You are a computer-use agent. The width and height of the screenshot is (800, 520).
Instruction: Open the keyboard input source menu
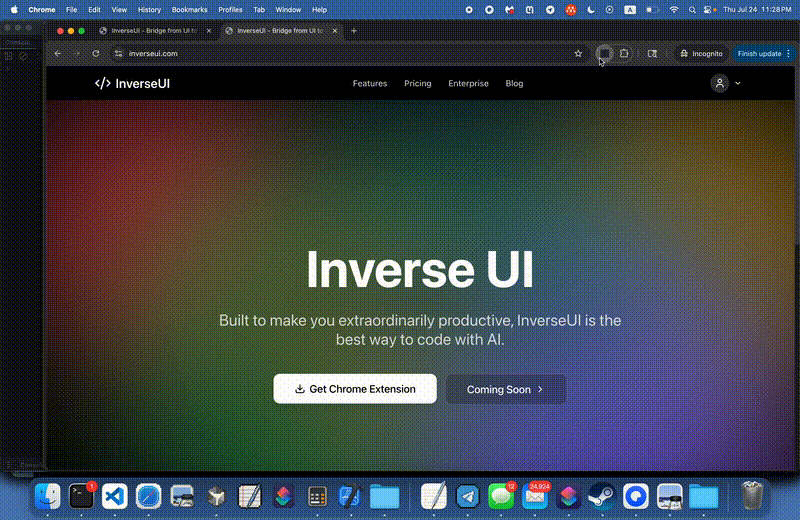click(x=630, y=10)
